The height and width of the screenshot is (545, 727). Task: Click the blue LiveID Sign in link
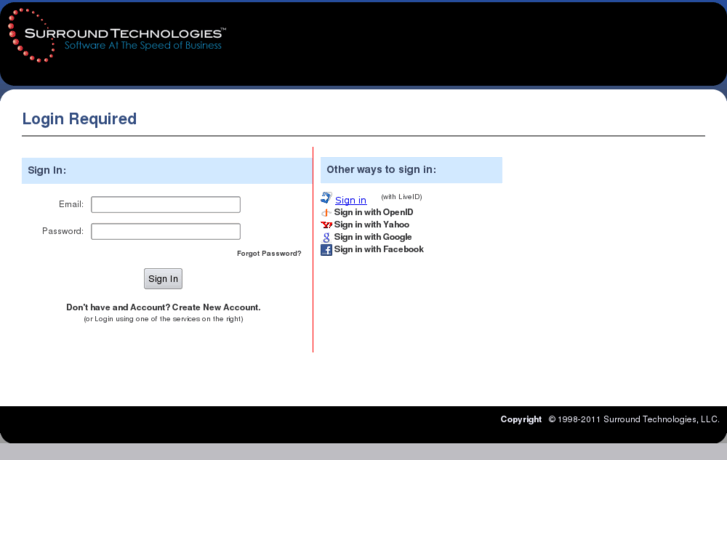coord(351,200)
